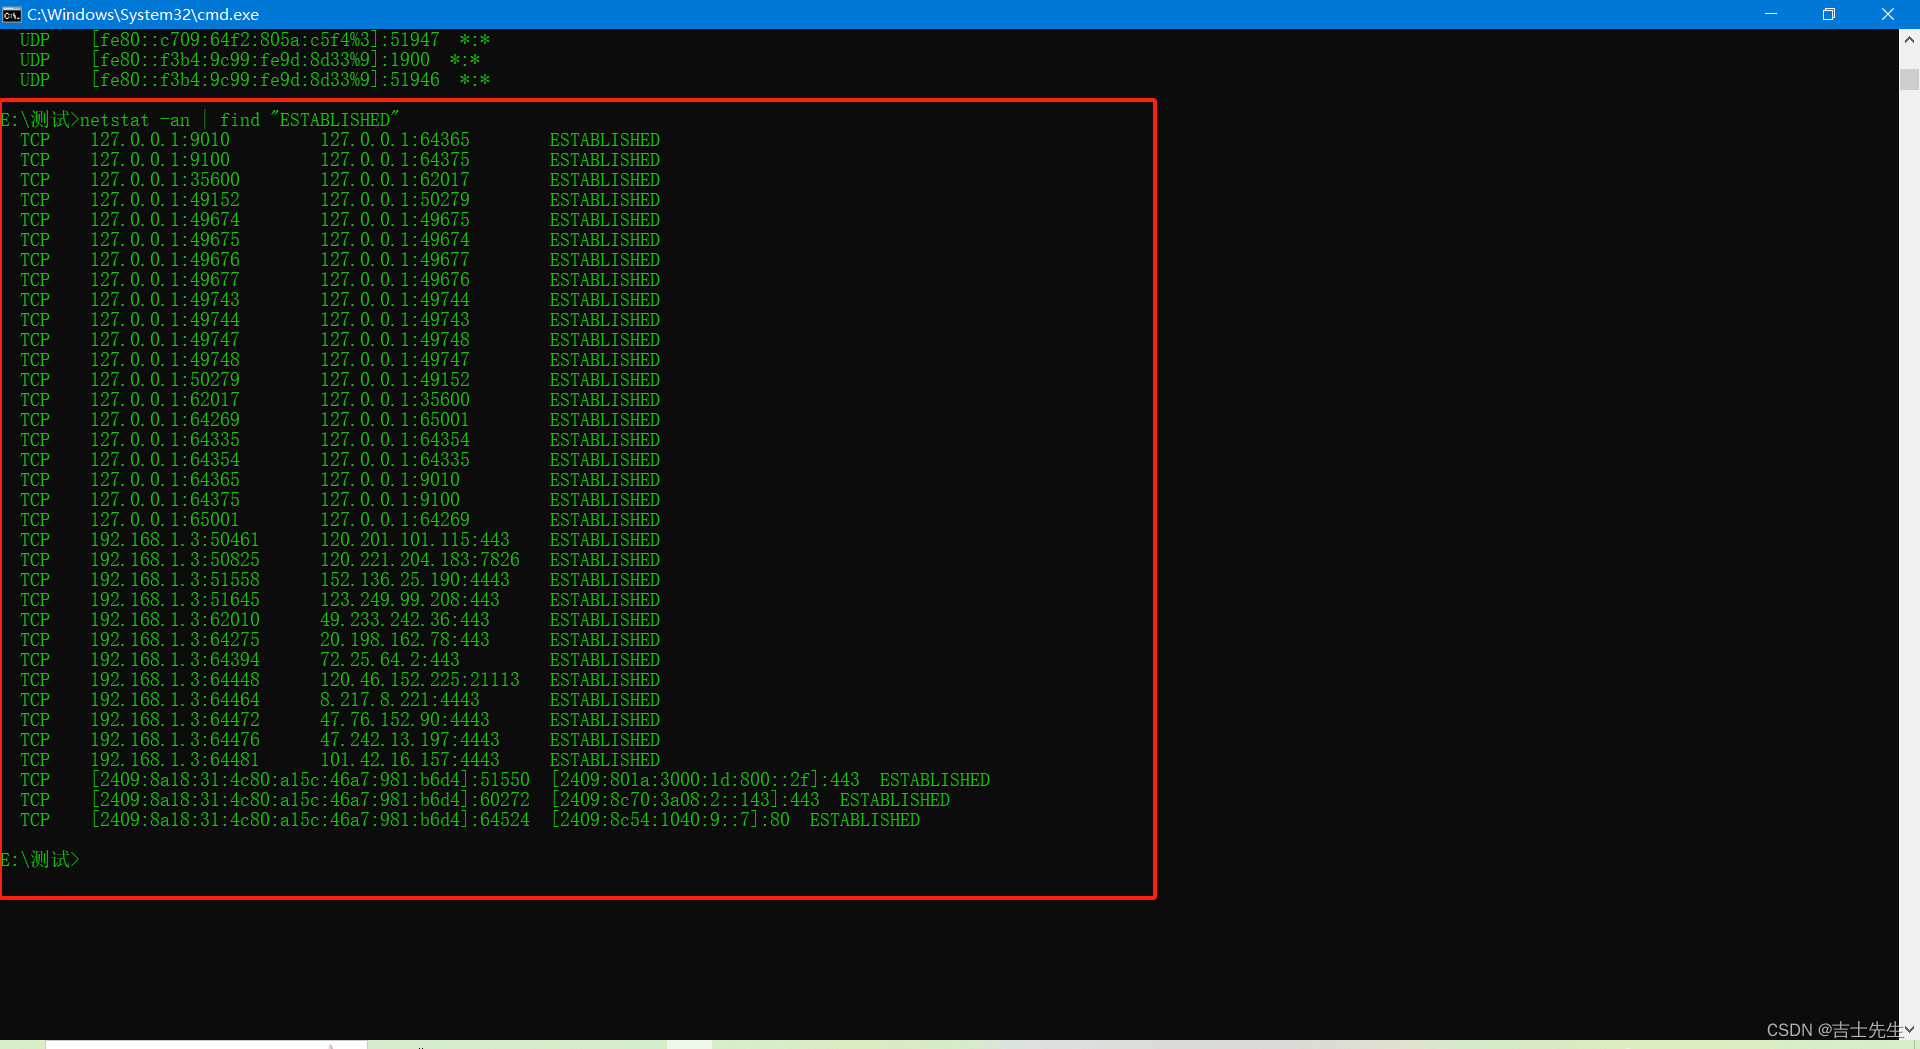
Task: Click foreign address 127.0.0.1:62017
Action: (x=395, y=180)
